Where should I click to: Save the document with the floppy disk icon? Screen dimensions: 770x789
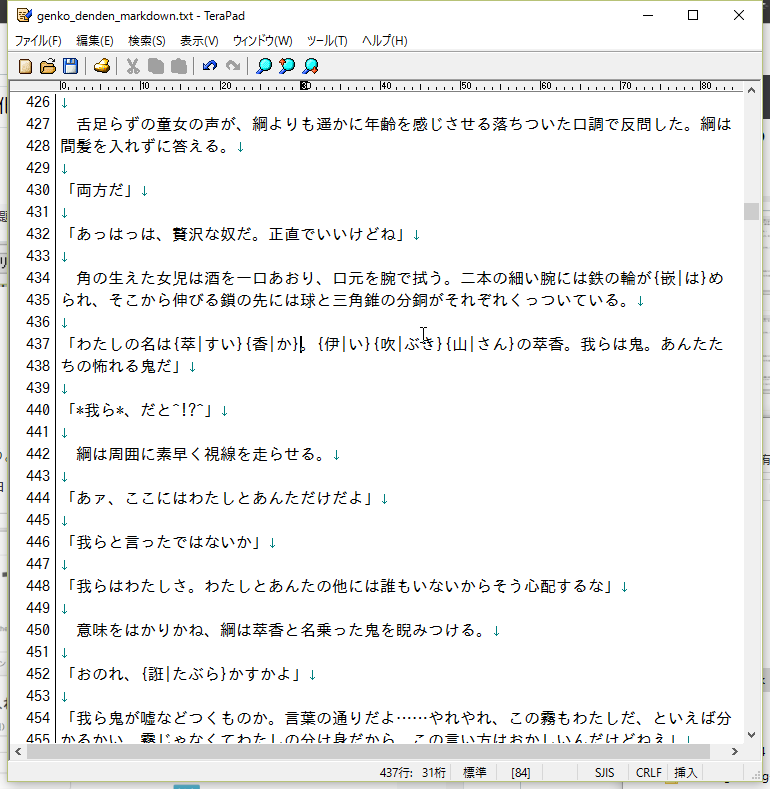click(70, 66)
